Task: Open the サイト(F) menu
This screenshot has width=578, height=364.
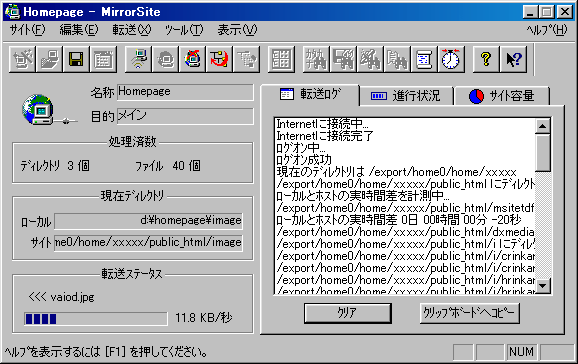Action: (x=27, y=30)
